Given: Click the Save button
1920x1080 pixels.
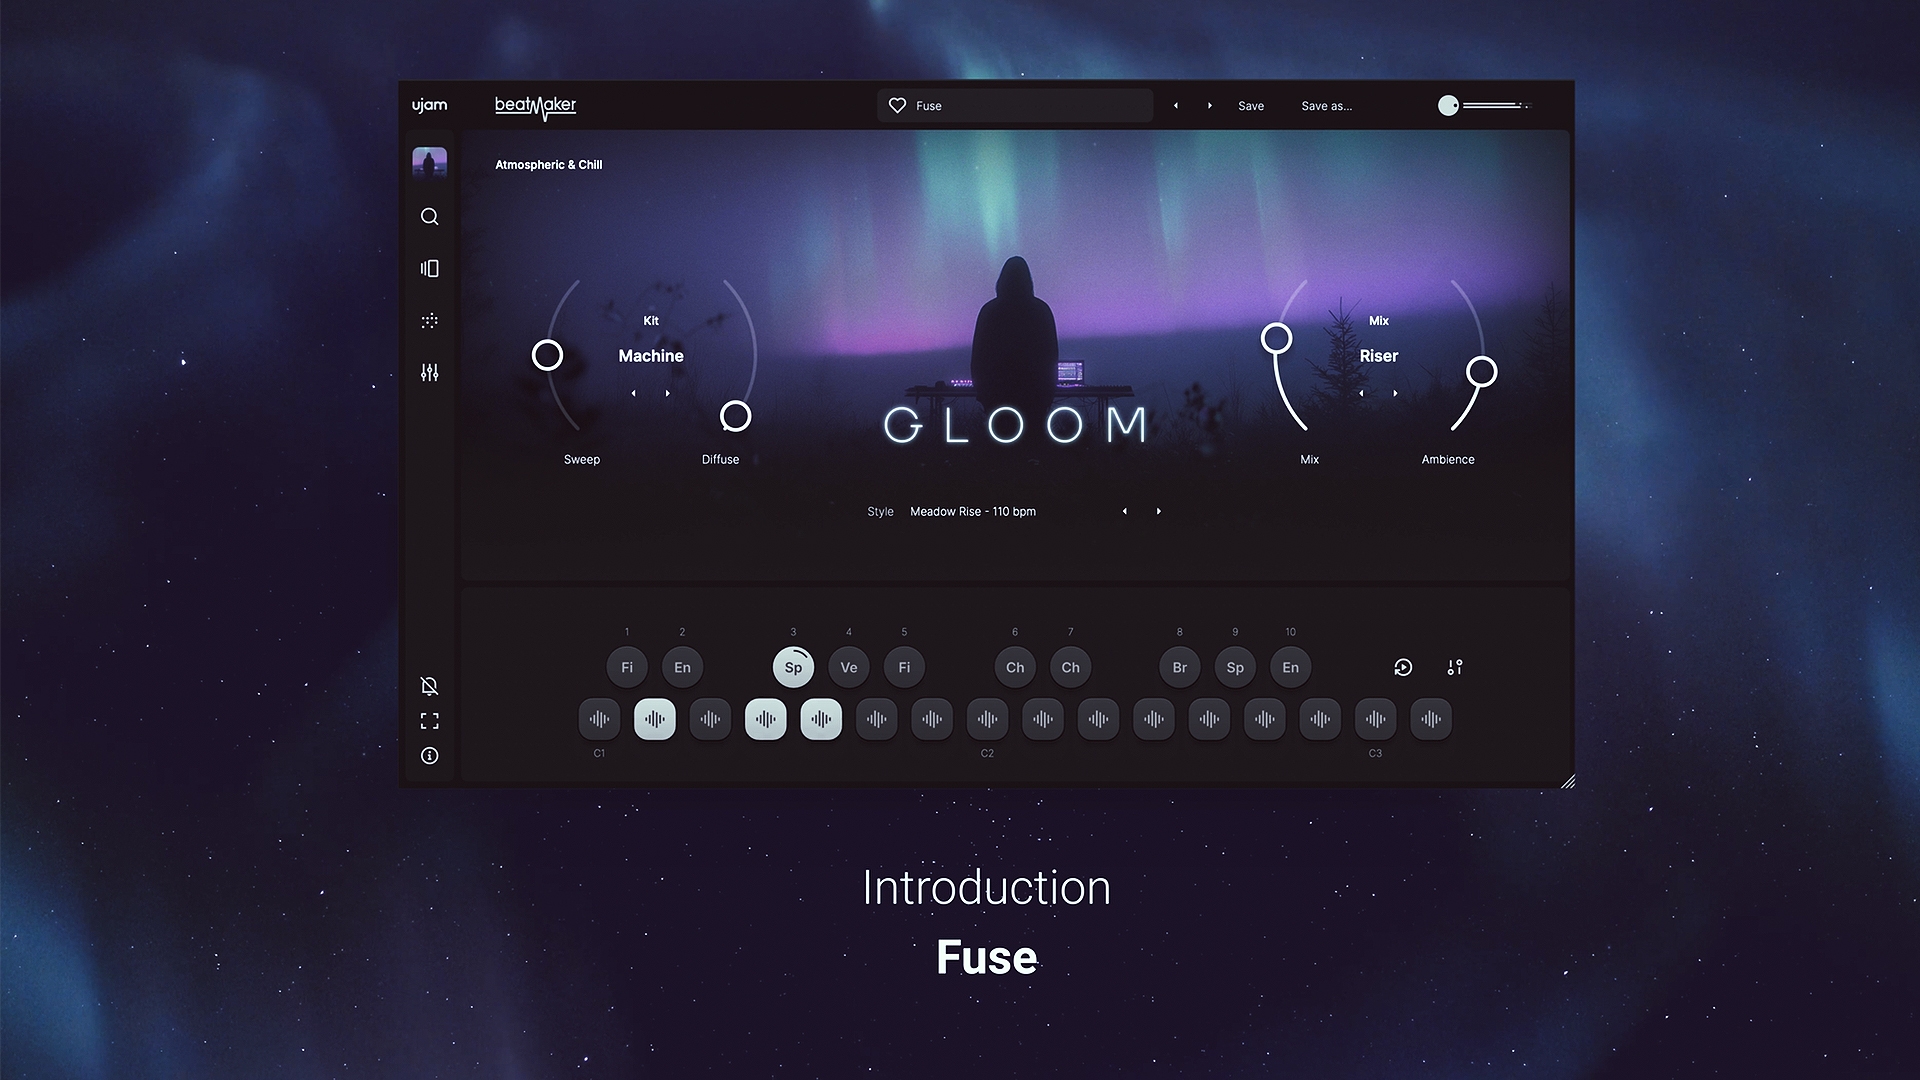Looking at the screenshot, I should 1250,106.
